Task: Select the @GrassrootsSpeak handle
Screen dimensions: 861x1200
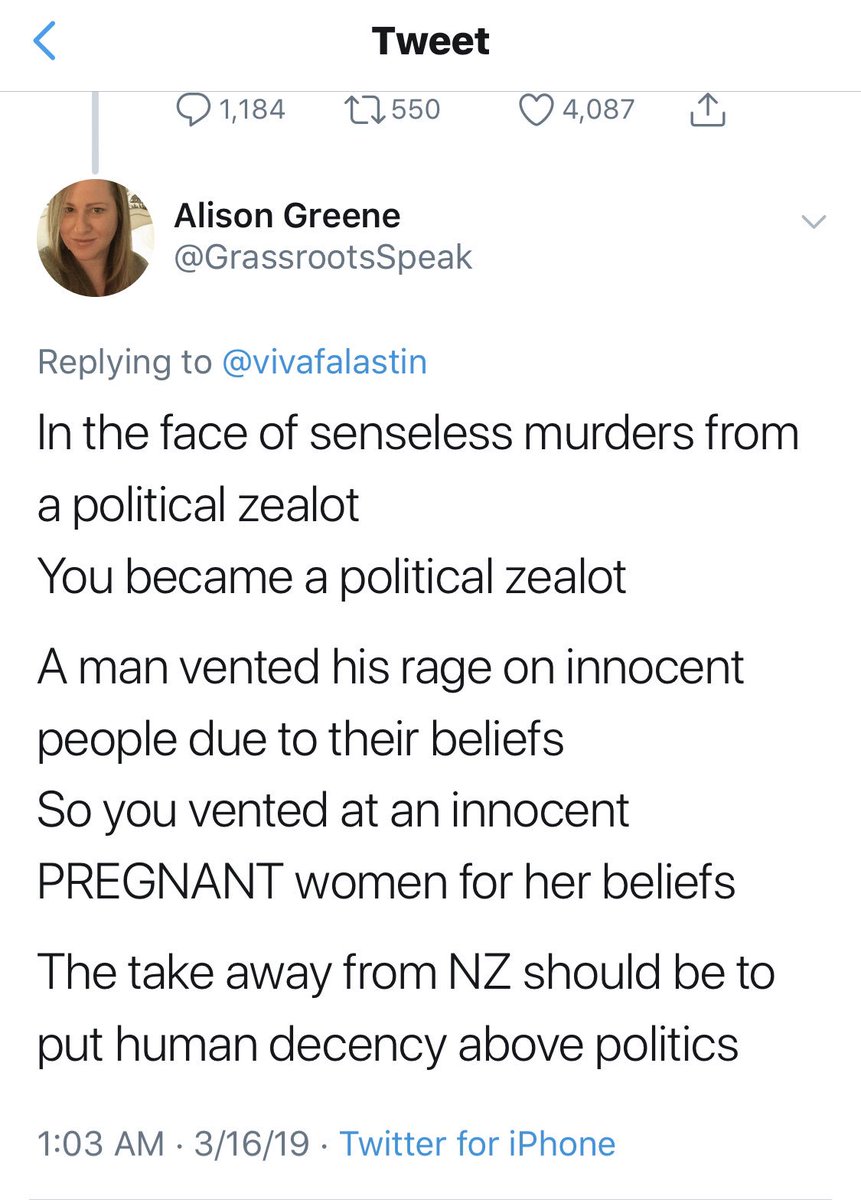Action: click(x=323, y=258)
